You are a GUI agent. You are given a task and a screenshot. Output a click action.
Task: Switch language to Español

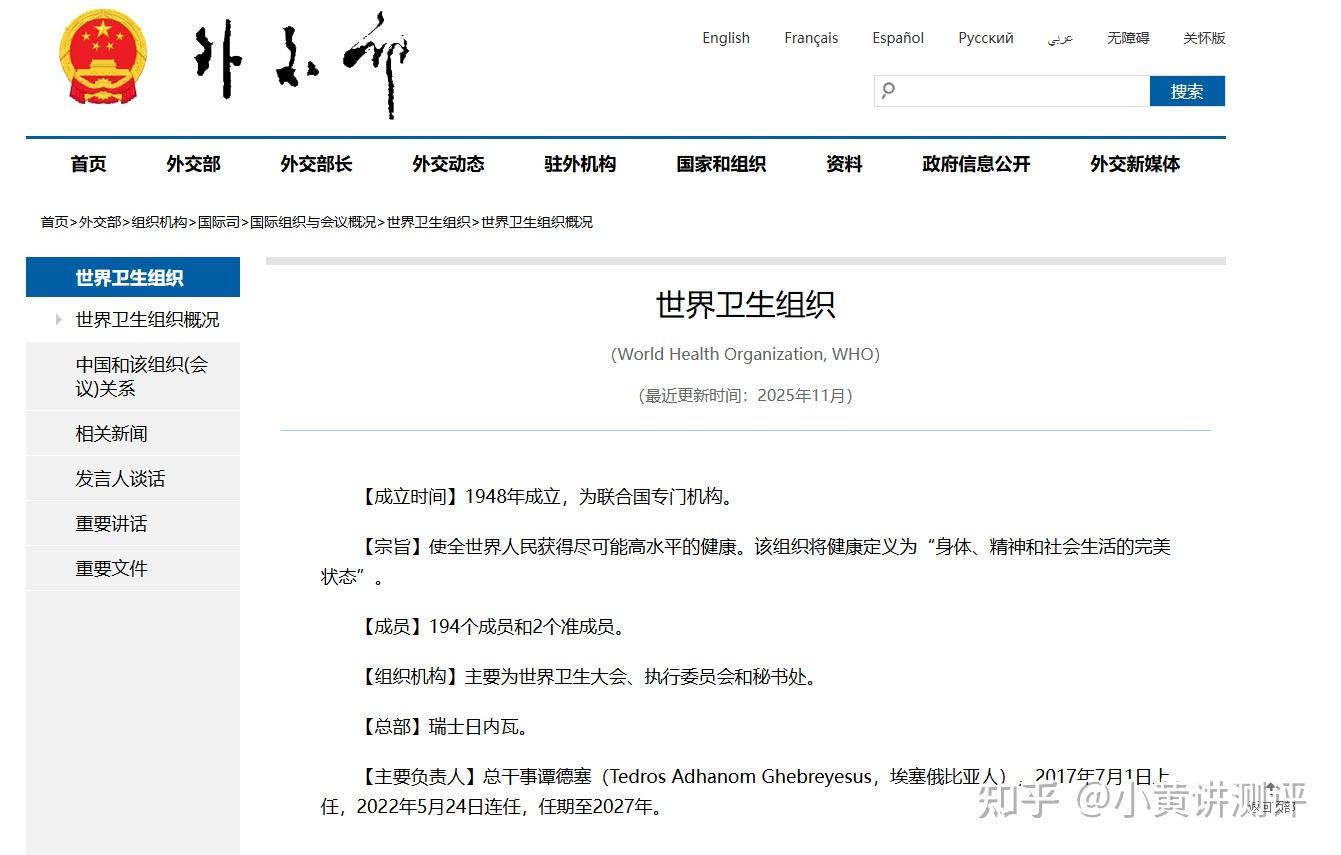[x=898, y=38]
